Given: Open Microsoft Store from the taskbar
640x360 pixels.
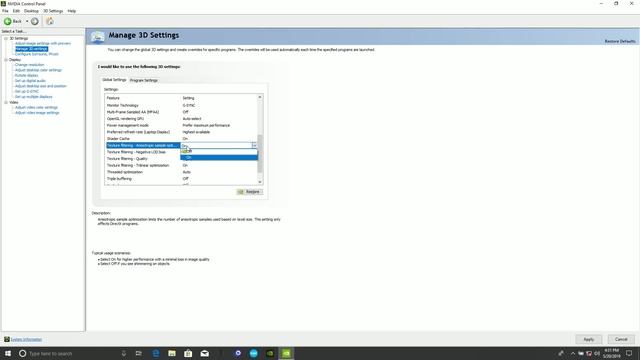Looking at the screenshot, I should coord(188,353).
